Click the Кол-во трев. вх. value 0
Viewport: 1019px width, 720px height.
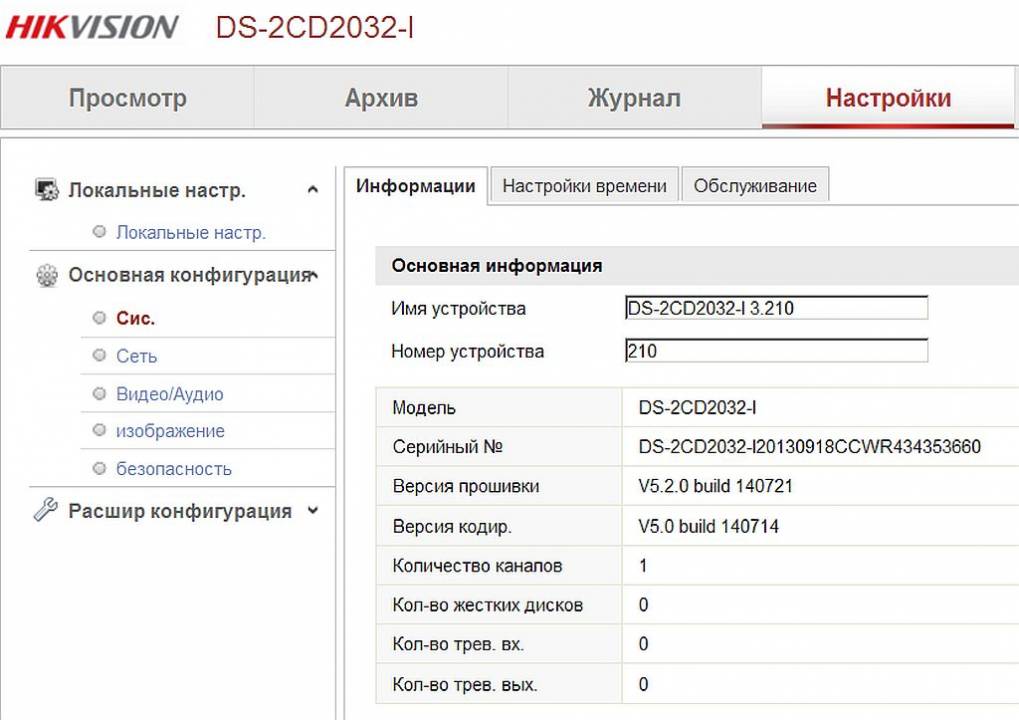[643, 644]
